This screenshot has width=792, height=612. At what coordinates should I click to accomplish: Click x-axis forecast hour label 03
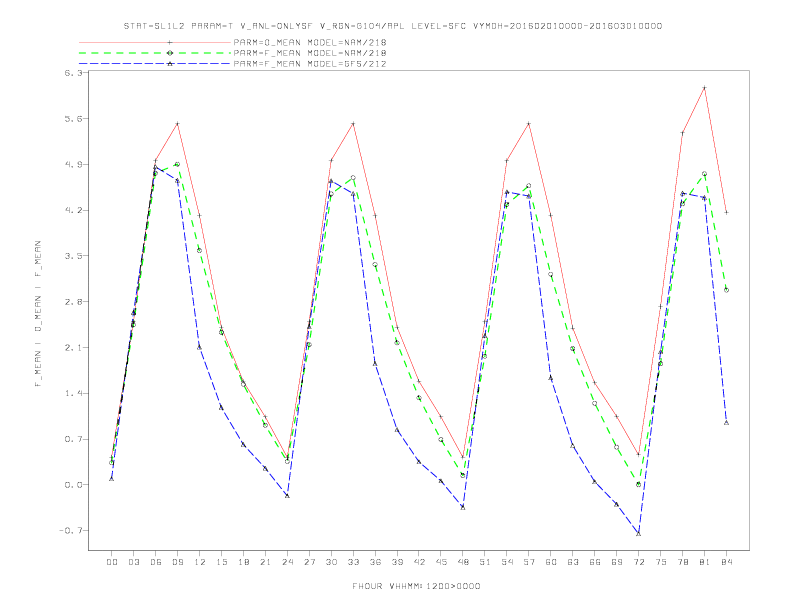click(133, 562)
